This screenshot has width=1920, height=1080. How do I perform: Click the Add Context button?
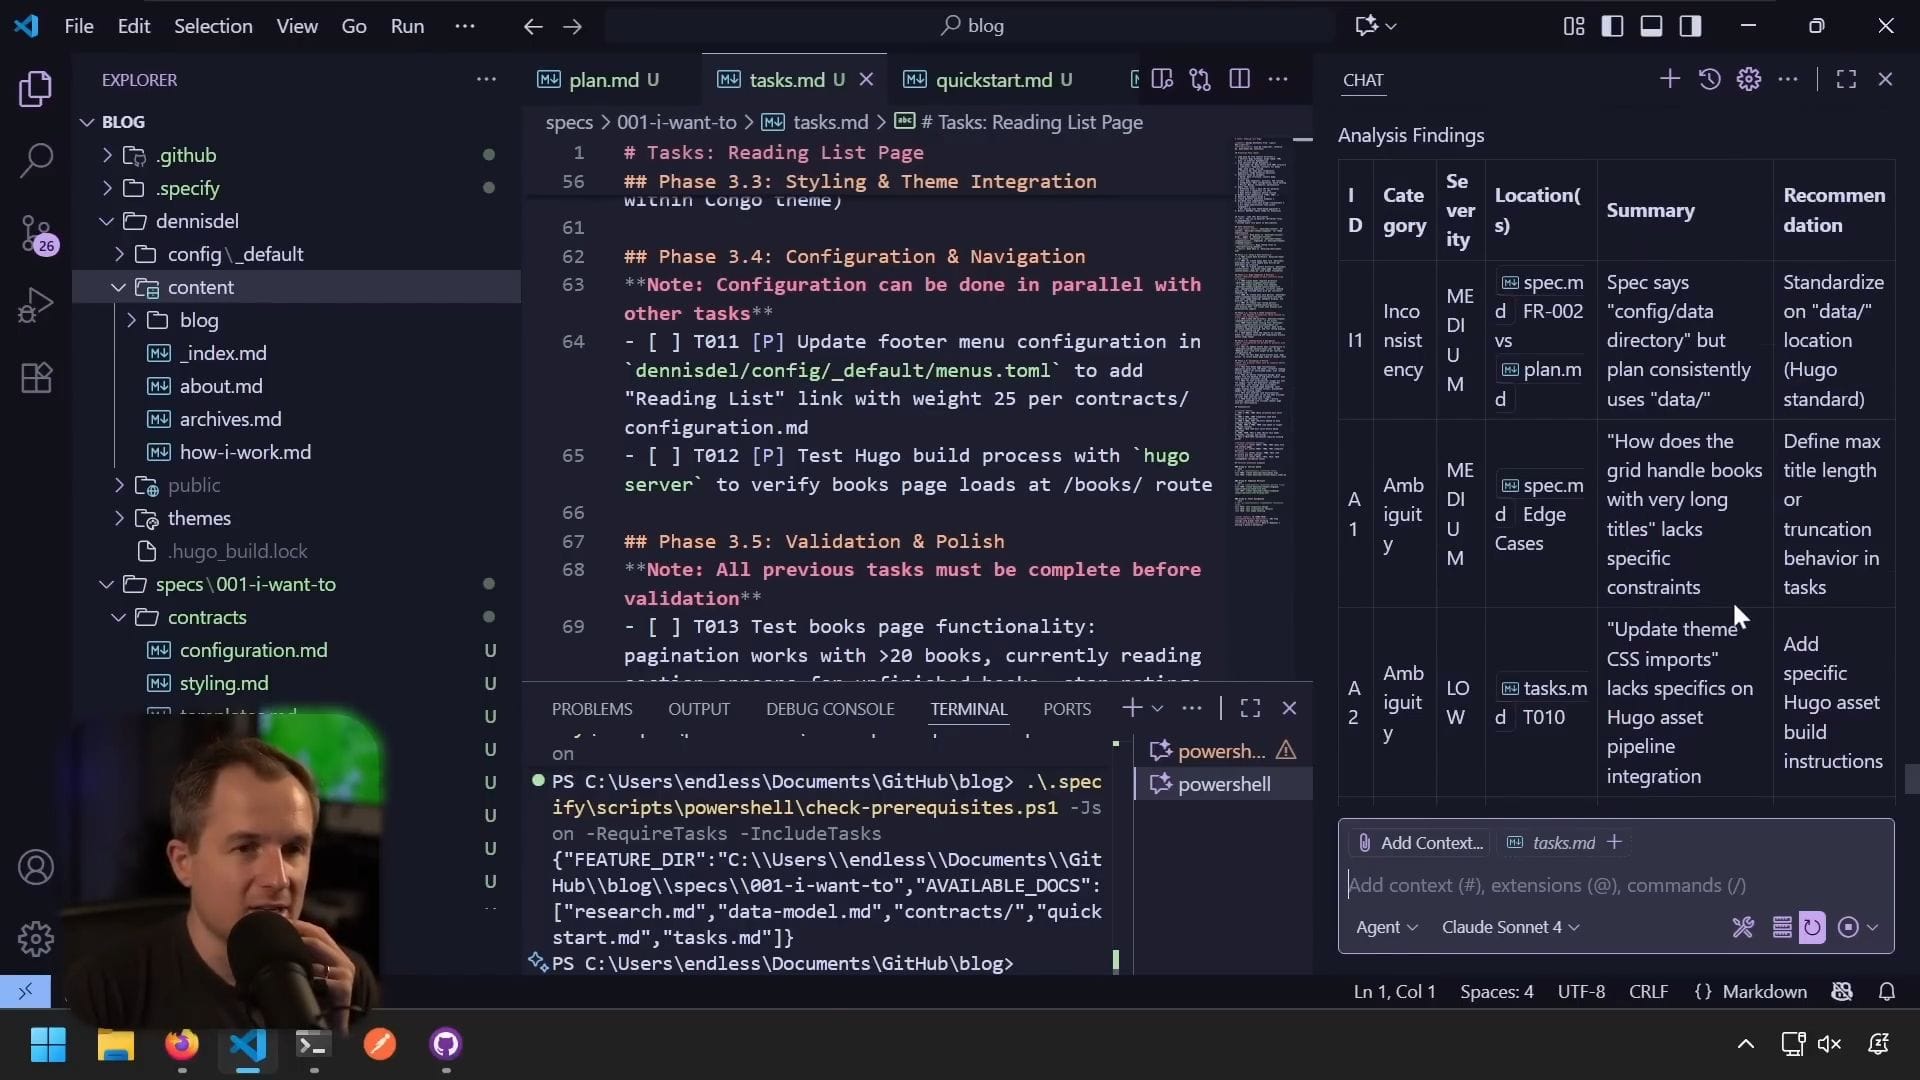coord(1419,843)
